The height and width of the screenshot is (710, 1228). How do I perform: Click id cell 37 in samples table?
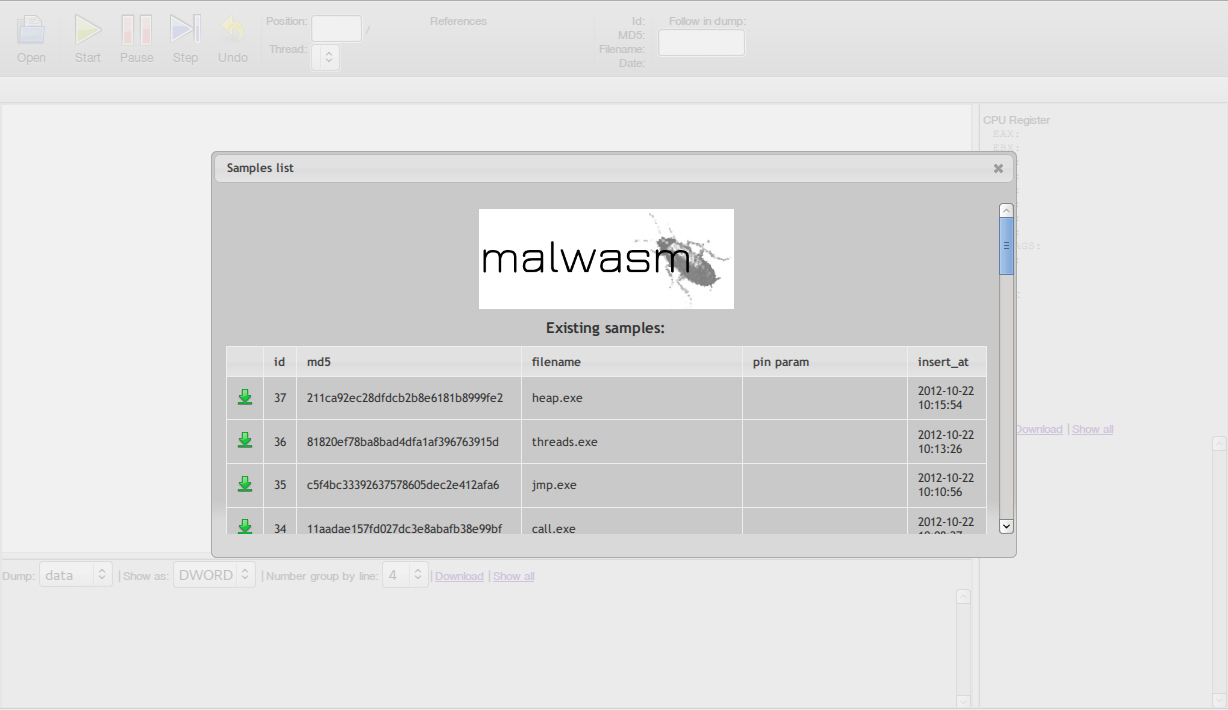[x=280, y=398]
